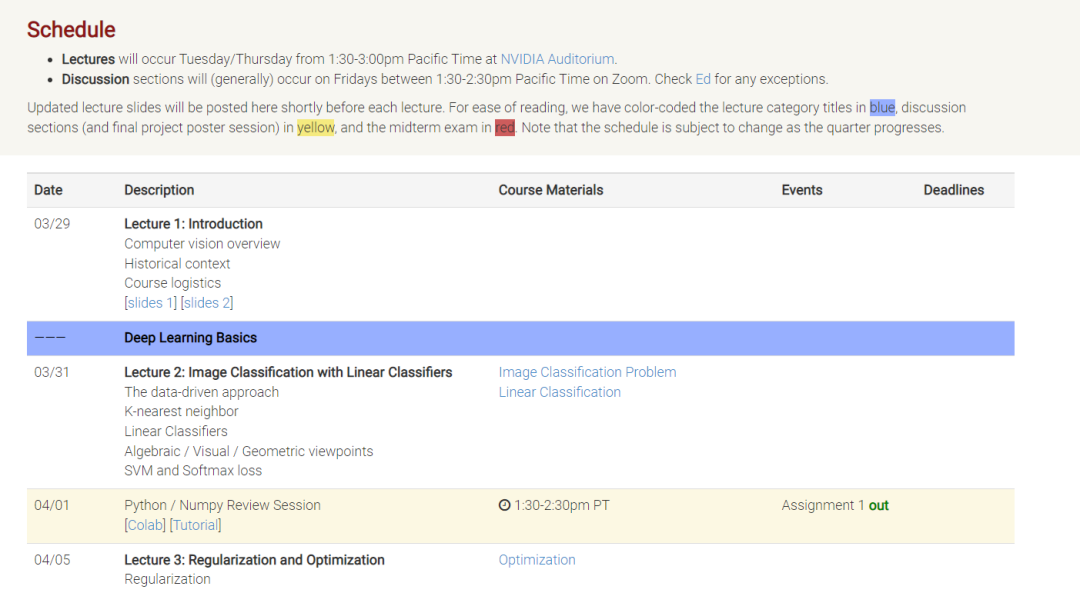The image size is (1080, 593).
Task: Click the yellow highlighted word swatch
Action: pos(316,128)
